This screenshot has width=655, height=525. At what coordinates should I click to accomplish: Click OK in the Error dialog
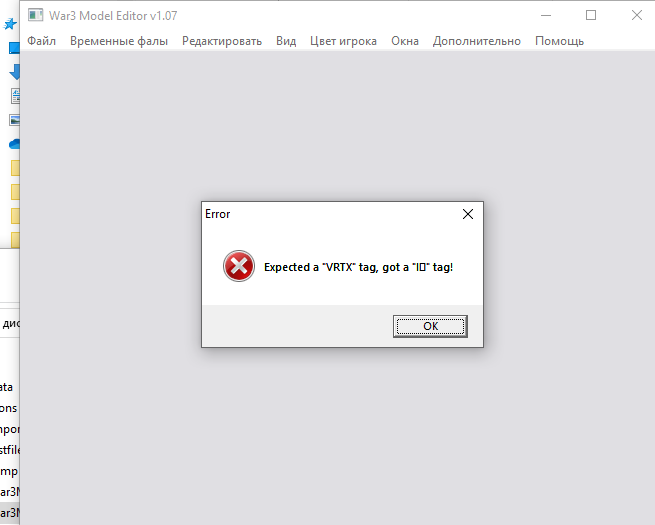pyautogui.click(x=430, y=326)
